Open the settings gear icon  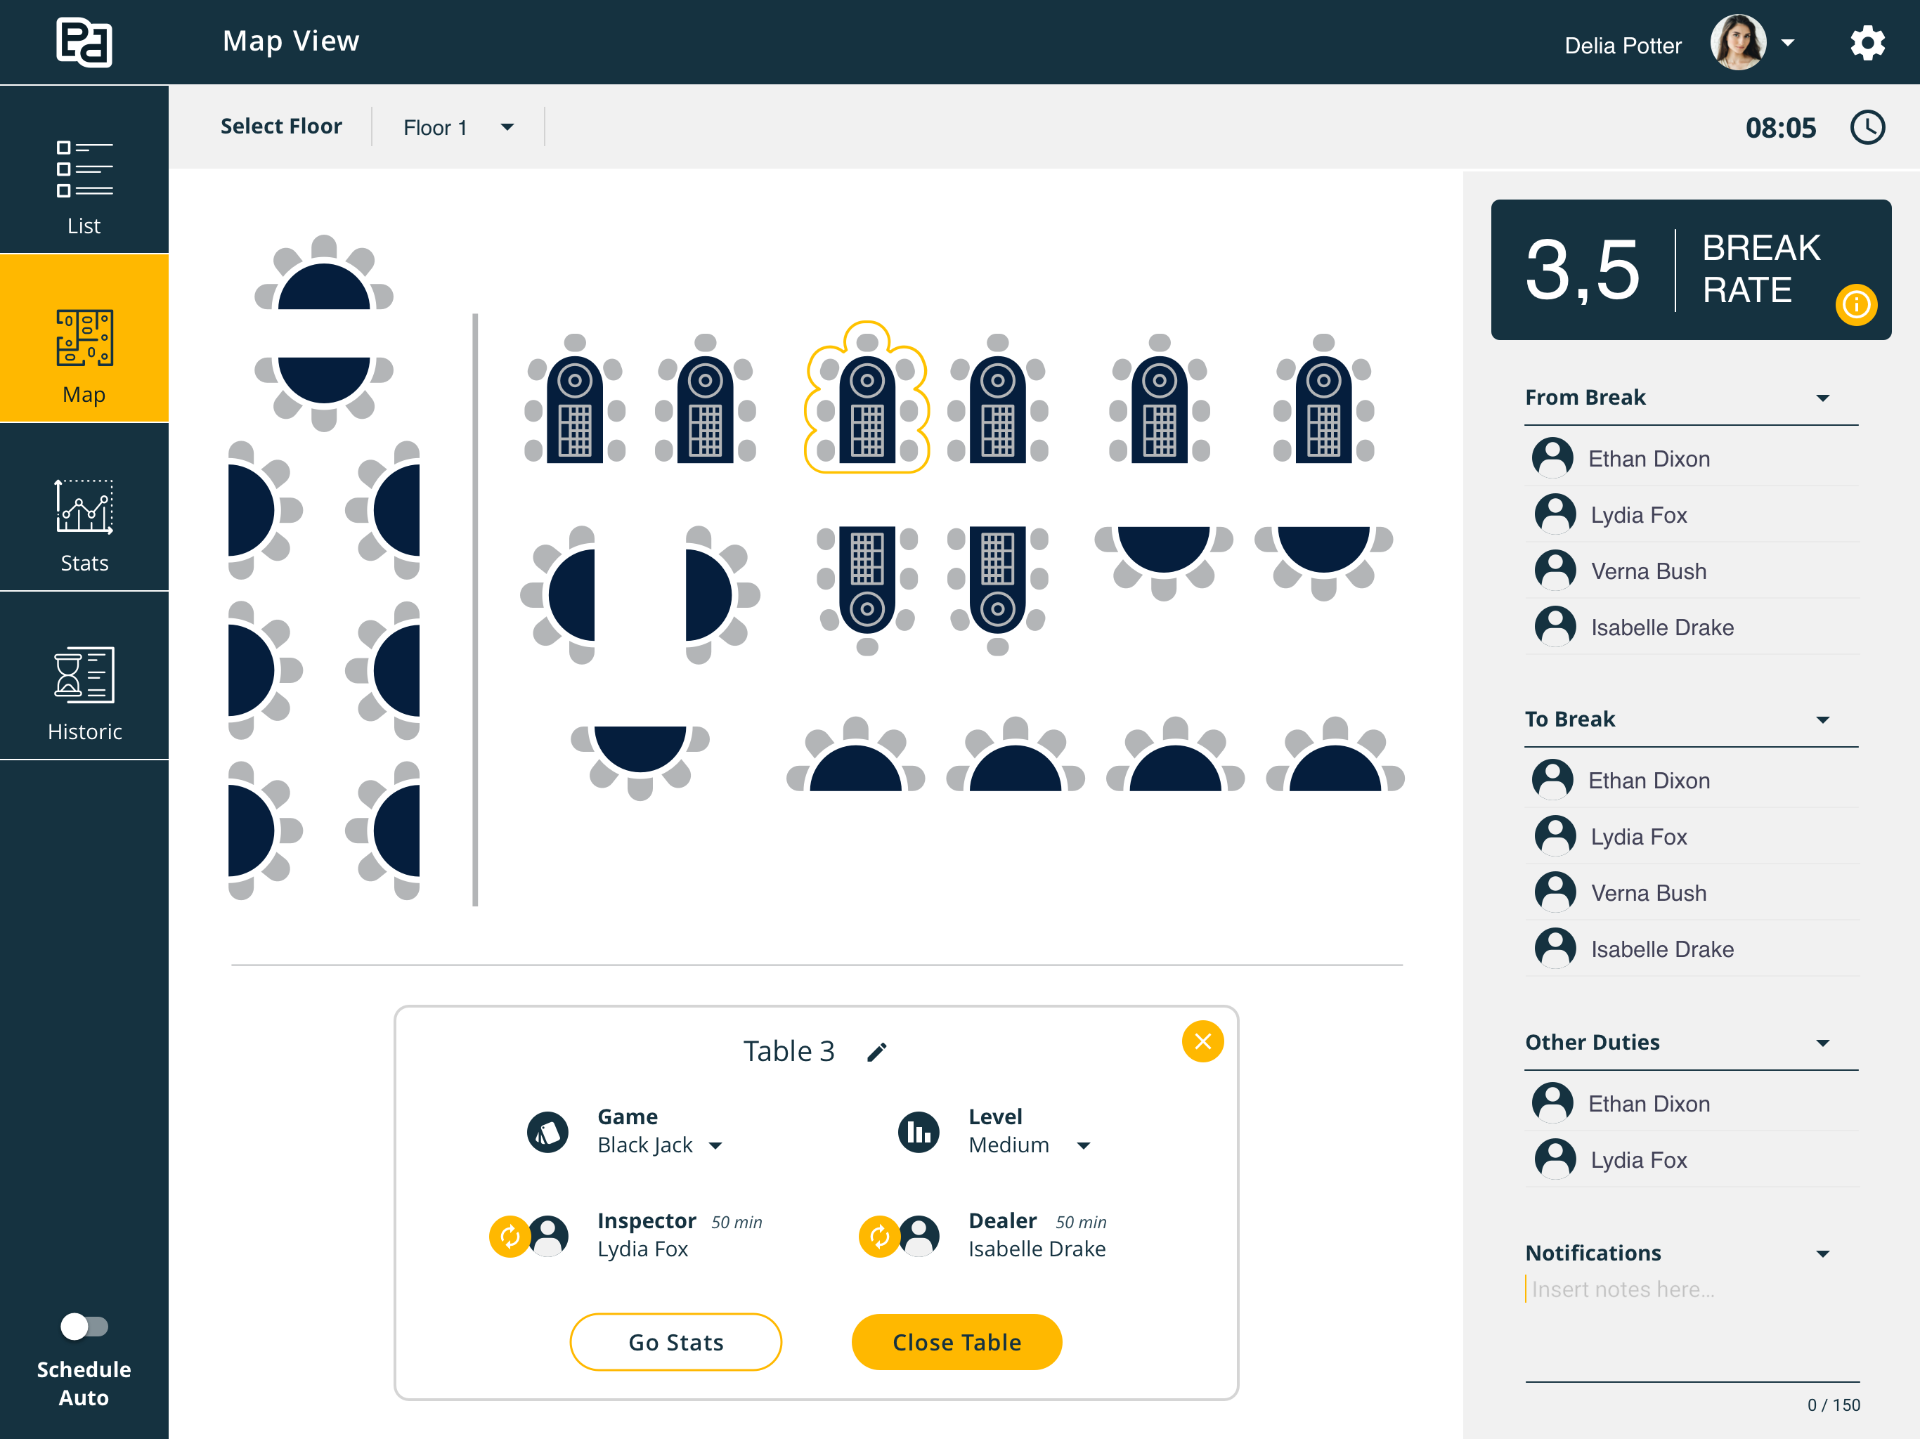click(1866, 44)
